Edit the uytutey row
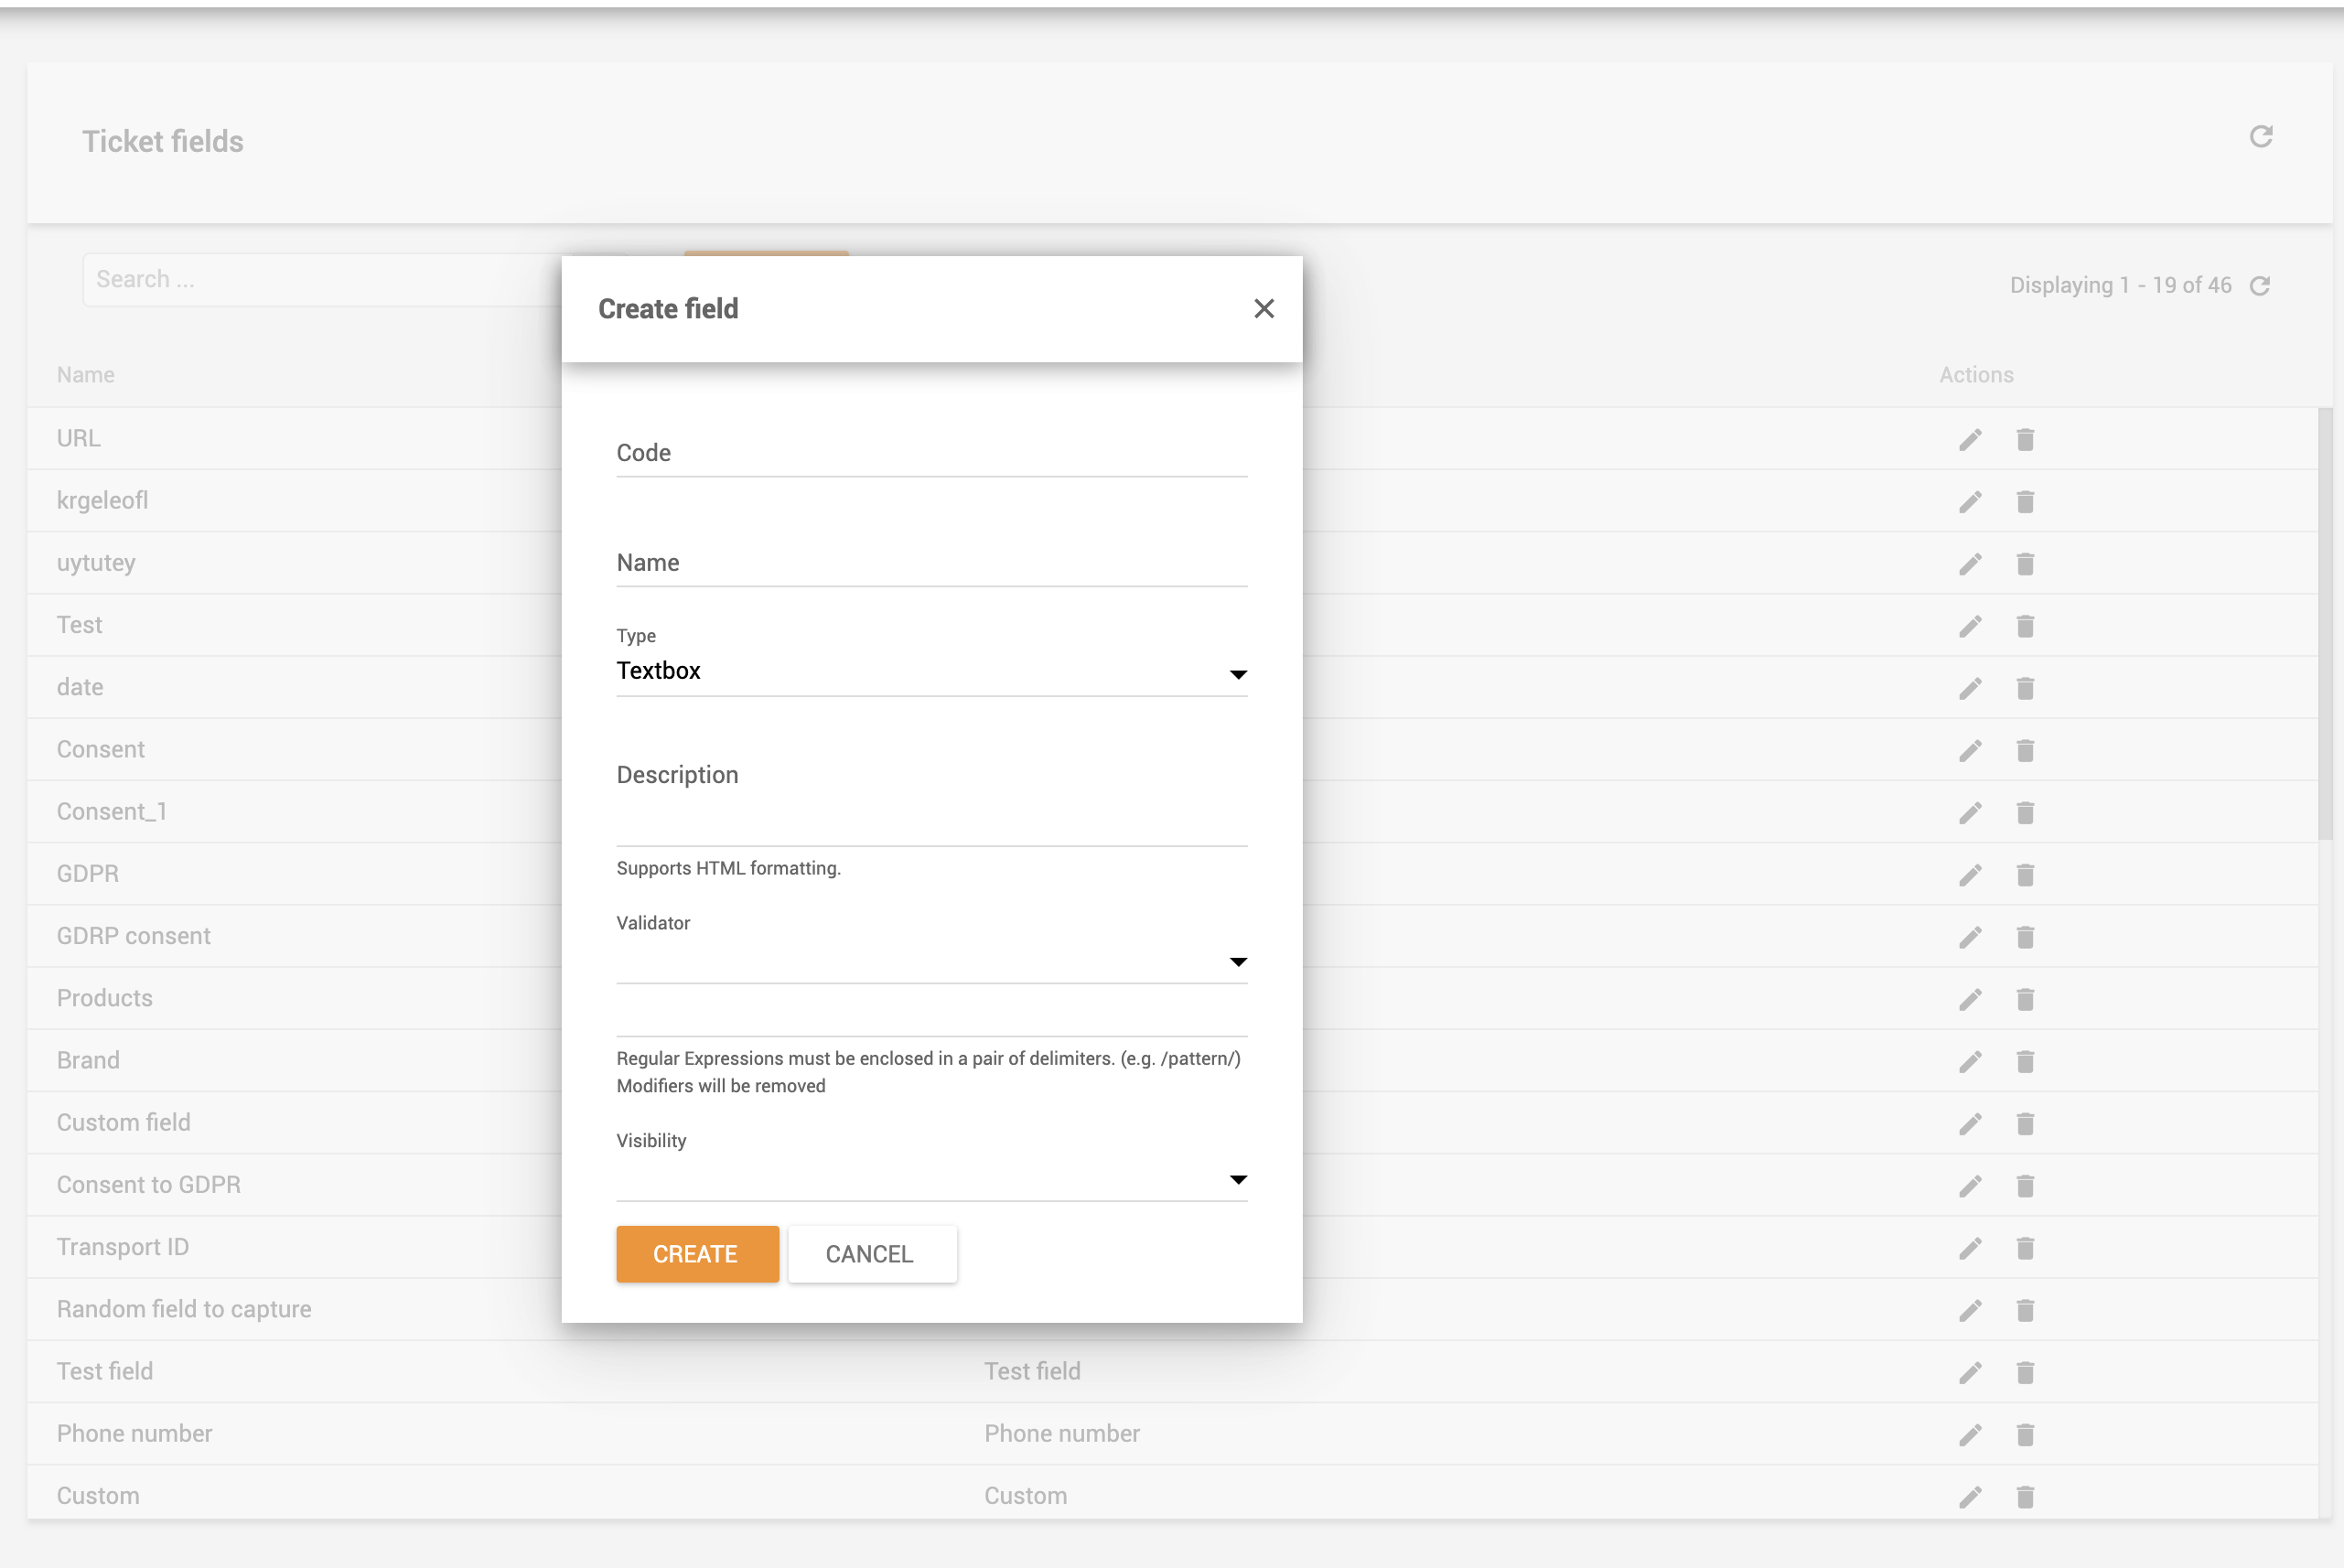Viewport: 2344px width, 1568px height. pyautogui.click(x=1970, y=564)
